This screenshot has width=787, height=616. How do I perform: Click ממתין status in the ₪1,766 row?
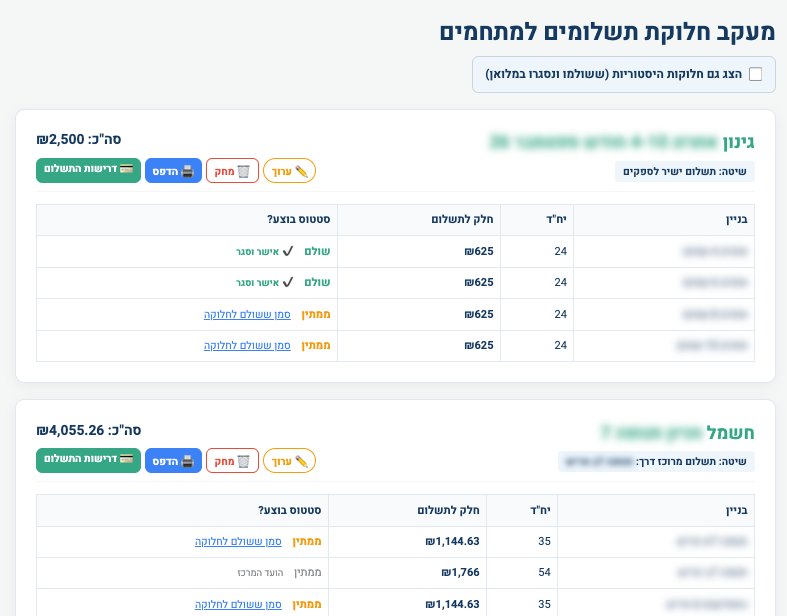click(308, 572)
